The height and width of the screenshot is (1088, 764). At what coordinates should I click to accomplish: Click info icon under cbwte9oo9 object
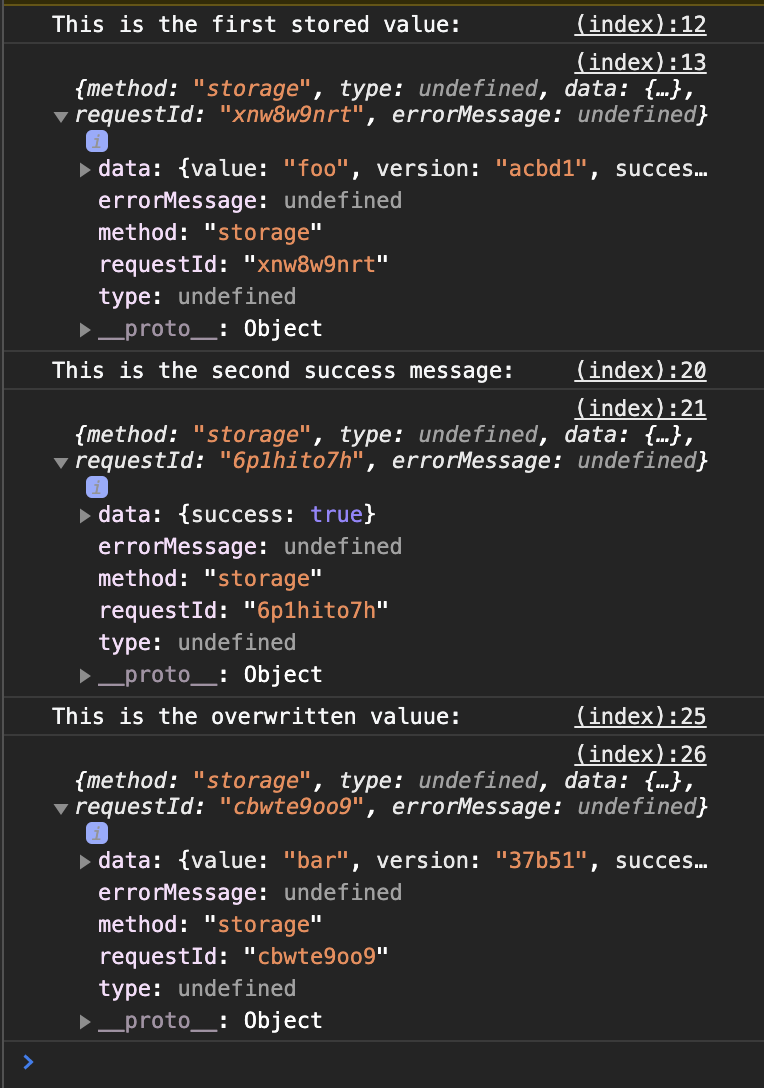(96, 833)
